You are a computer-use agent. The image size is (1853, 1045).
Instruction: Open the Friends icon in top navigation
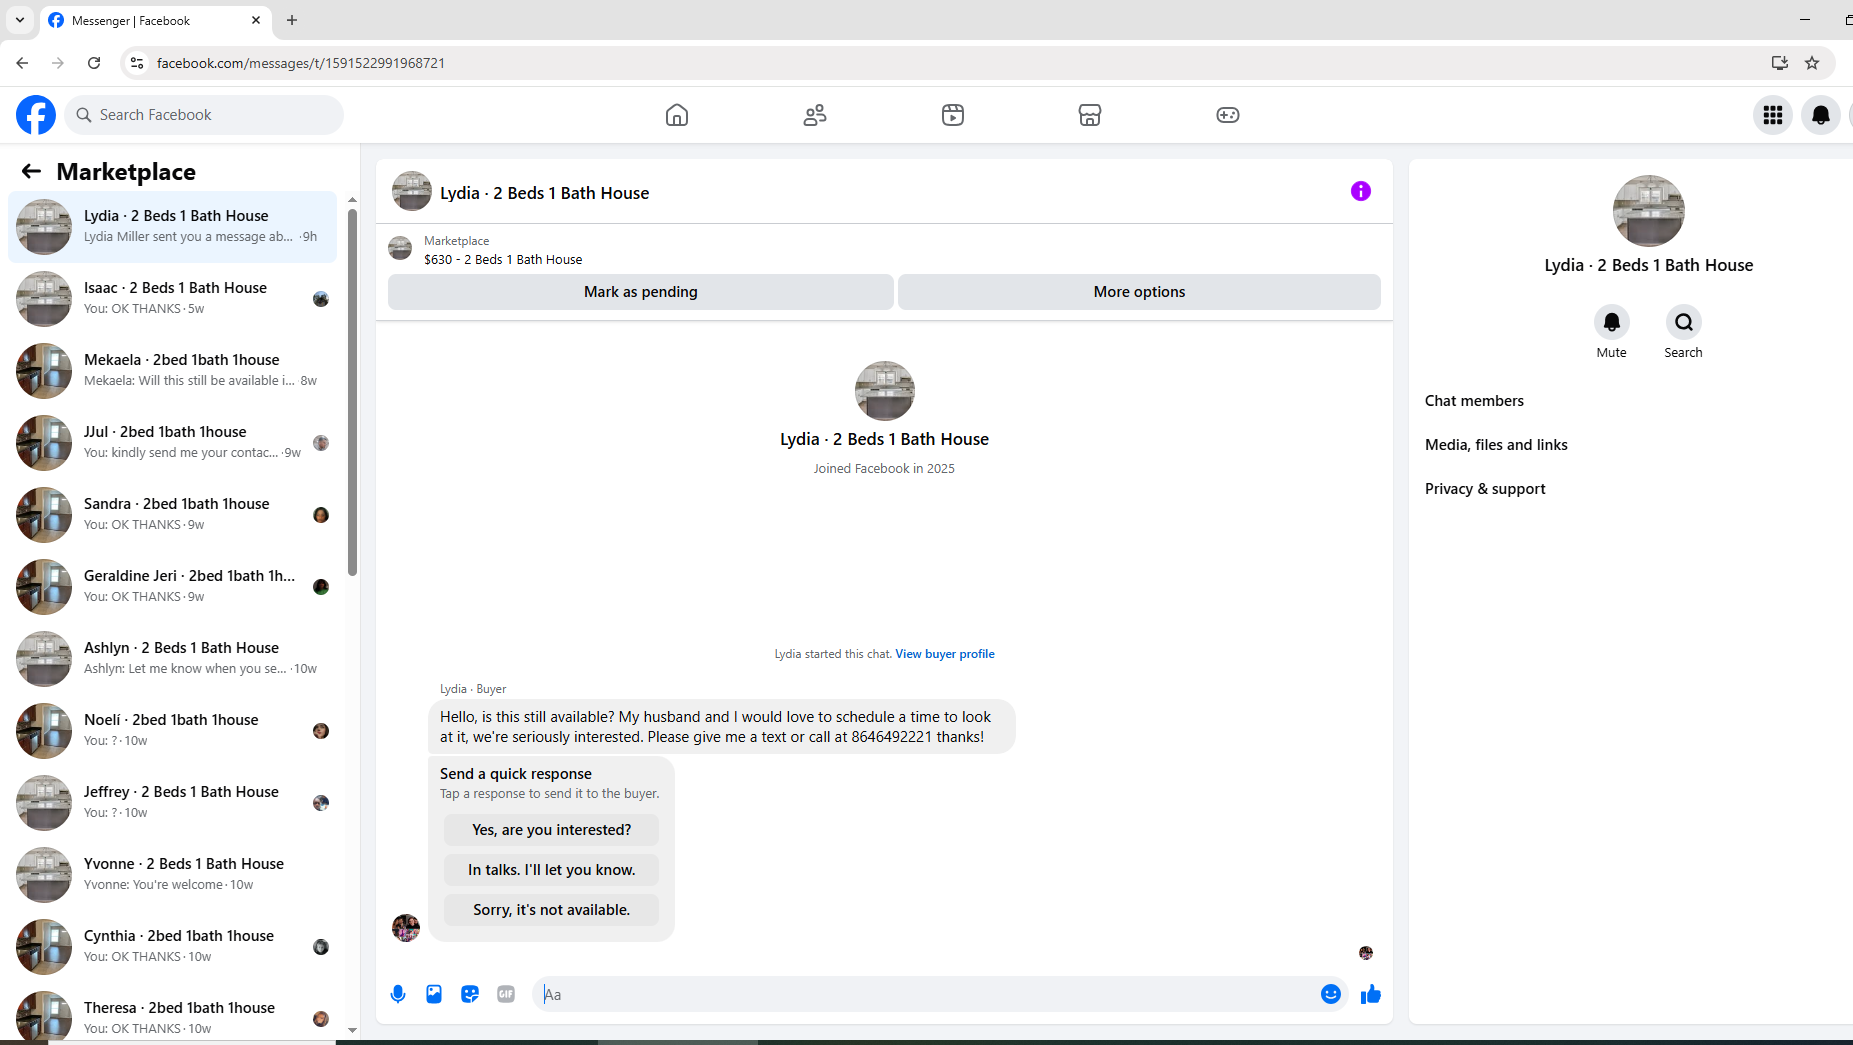point(815,115)
